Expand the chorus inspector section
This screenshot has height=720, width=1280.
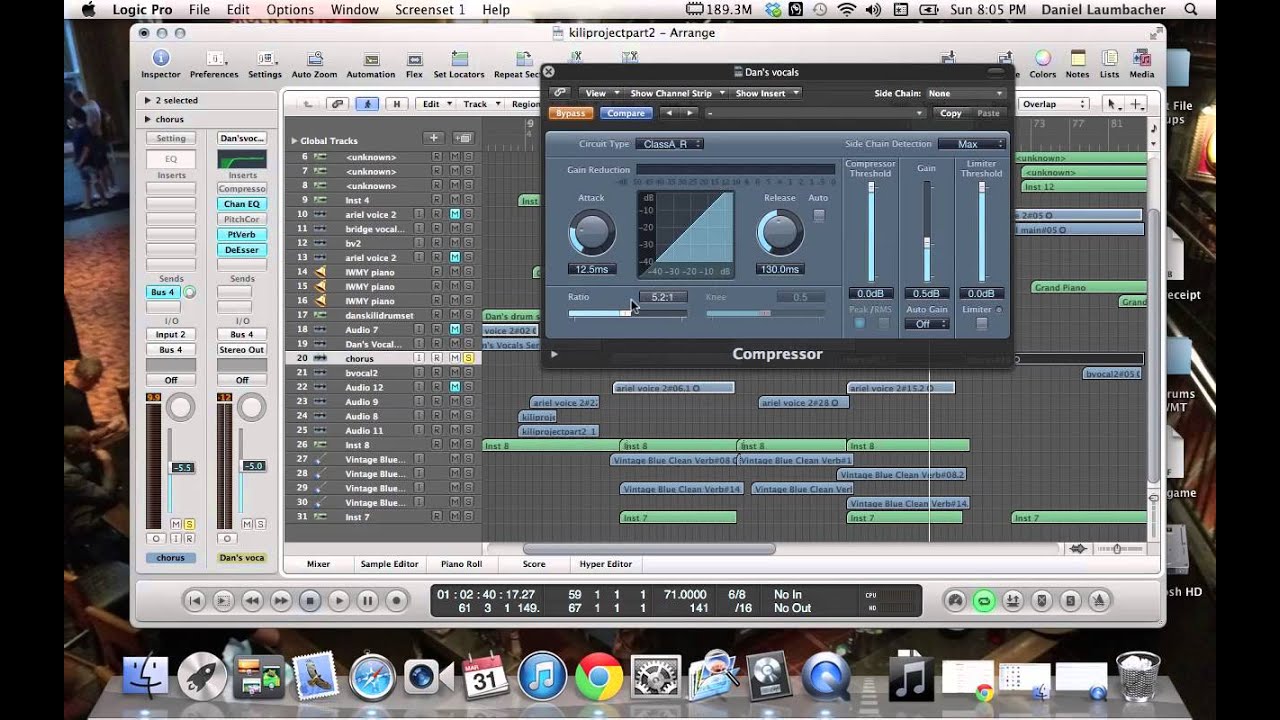pos(148,119)
